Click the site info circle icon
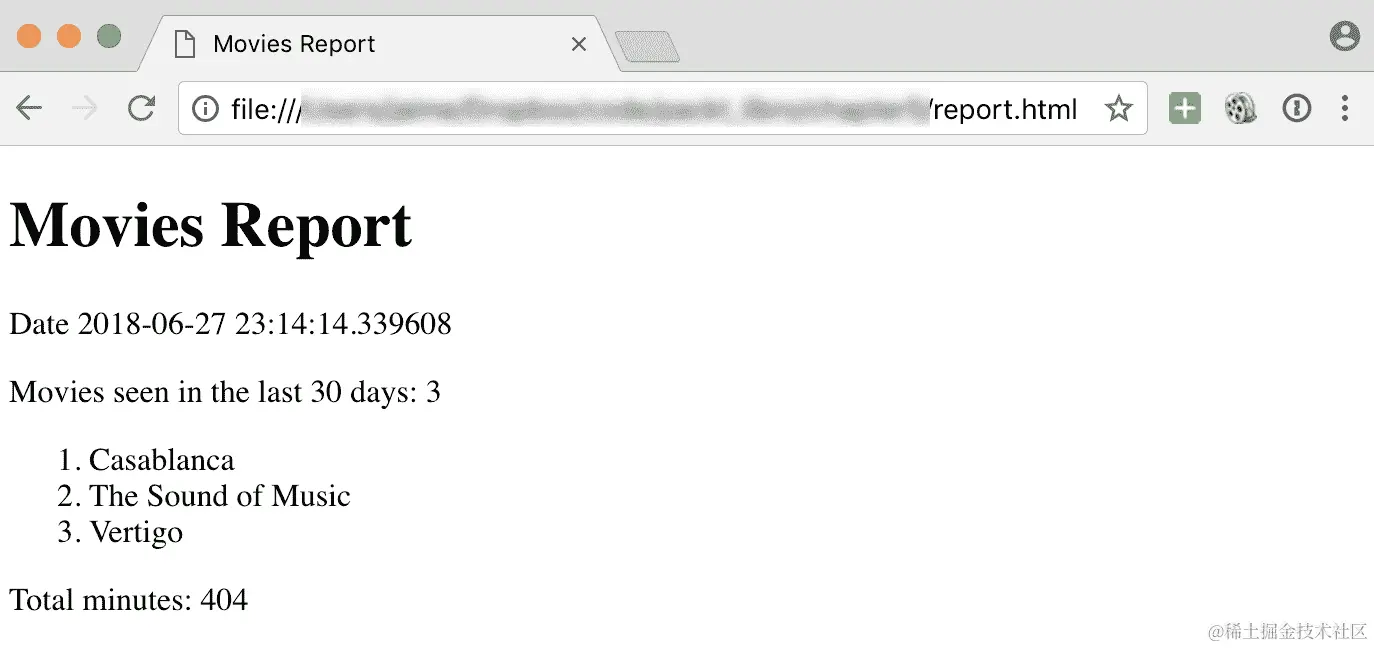1374x648 pixels. (x=205, y=108)
